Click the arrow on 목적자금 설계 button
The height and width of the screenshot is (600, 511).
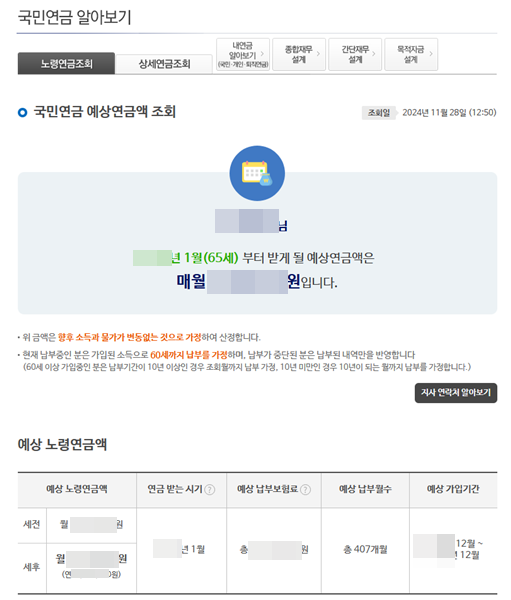431,54
